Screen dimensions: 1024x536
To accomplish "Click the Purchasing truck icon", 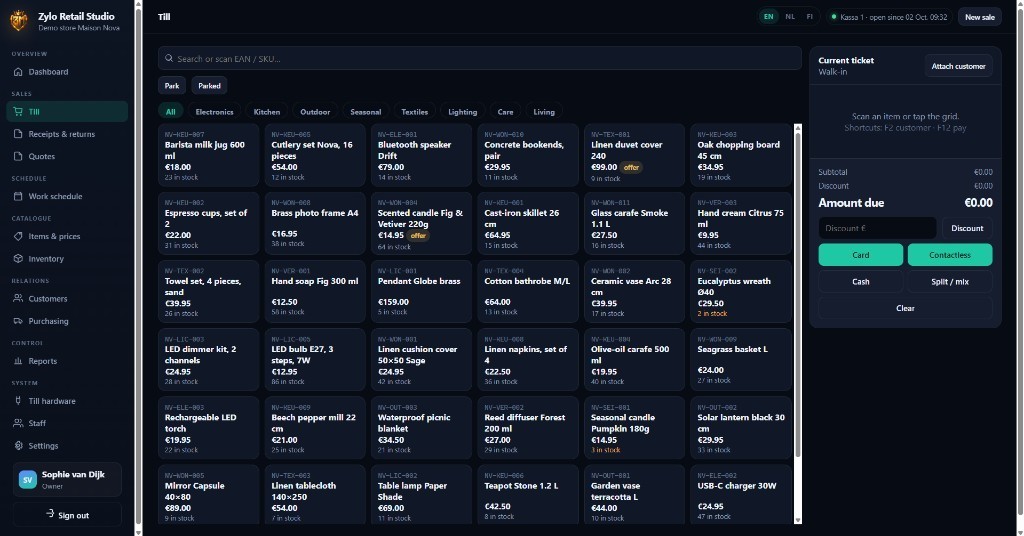I will point(18,321).
